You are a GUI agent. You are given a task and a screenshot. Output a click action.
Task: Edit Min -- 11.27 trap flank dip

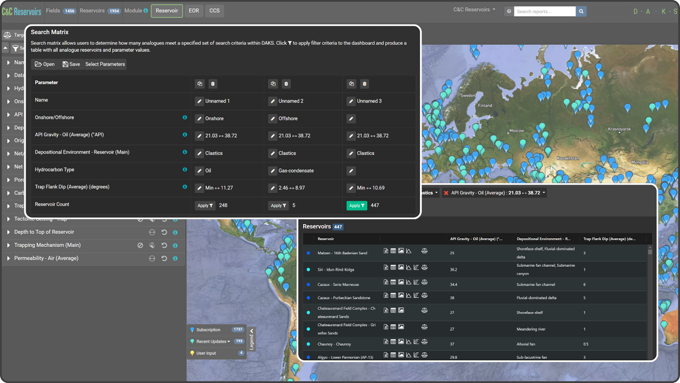click(199, 188)
